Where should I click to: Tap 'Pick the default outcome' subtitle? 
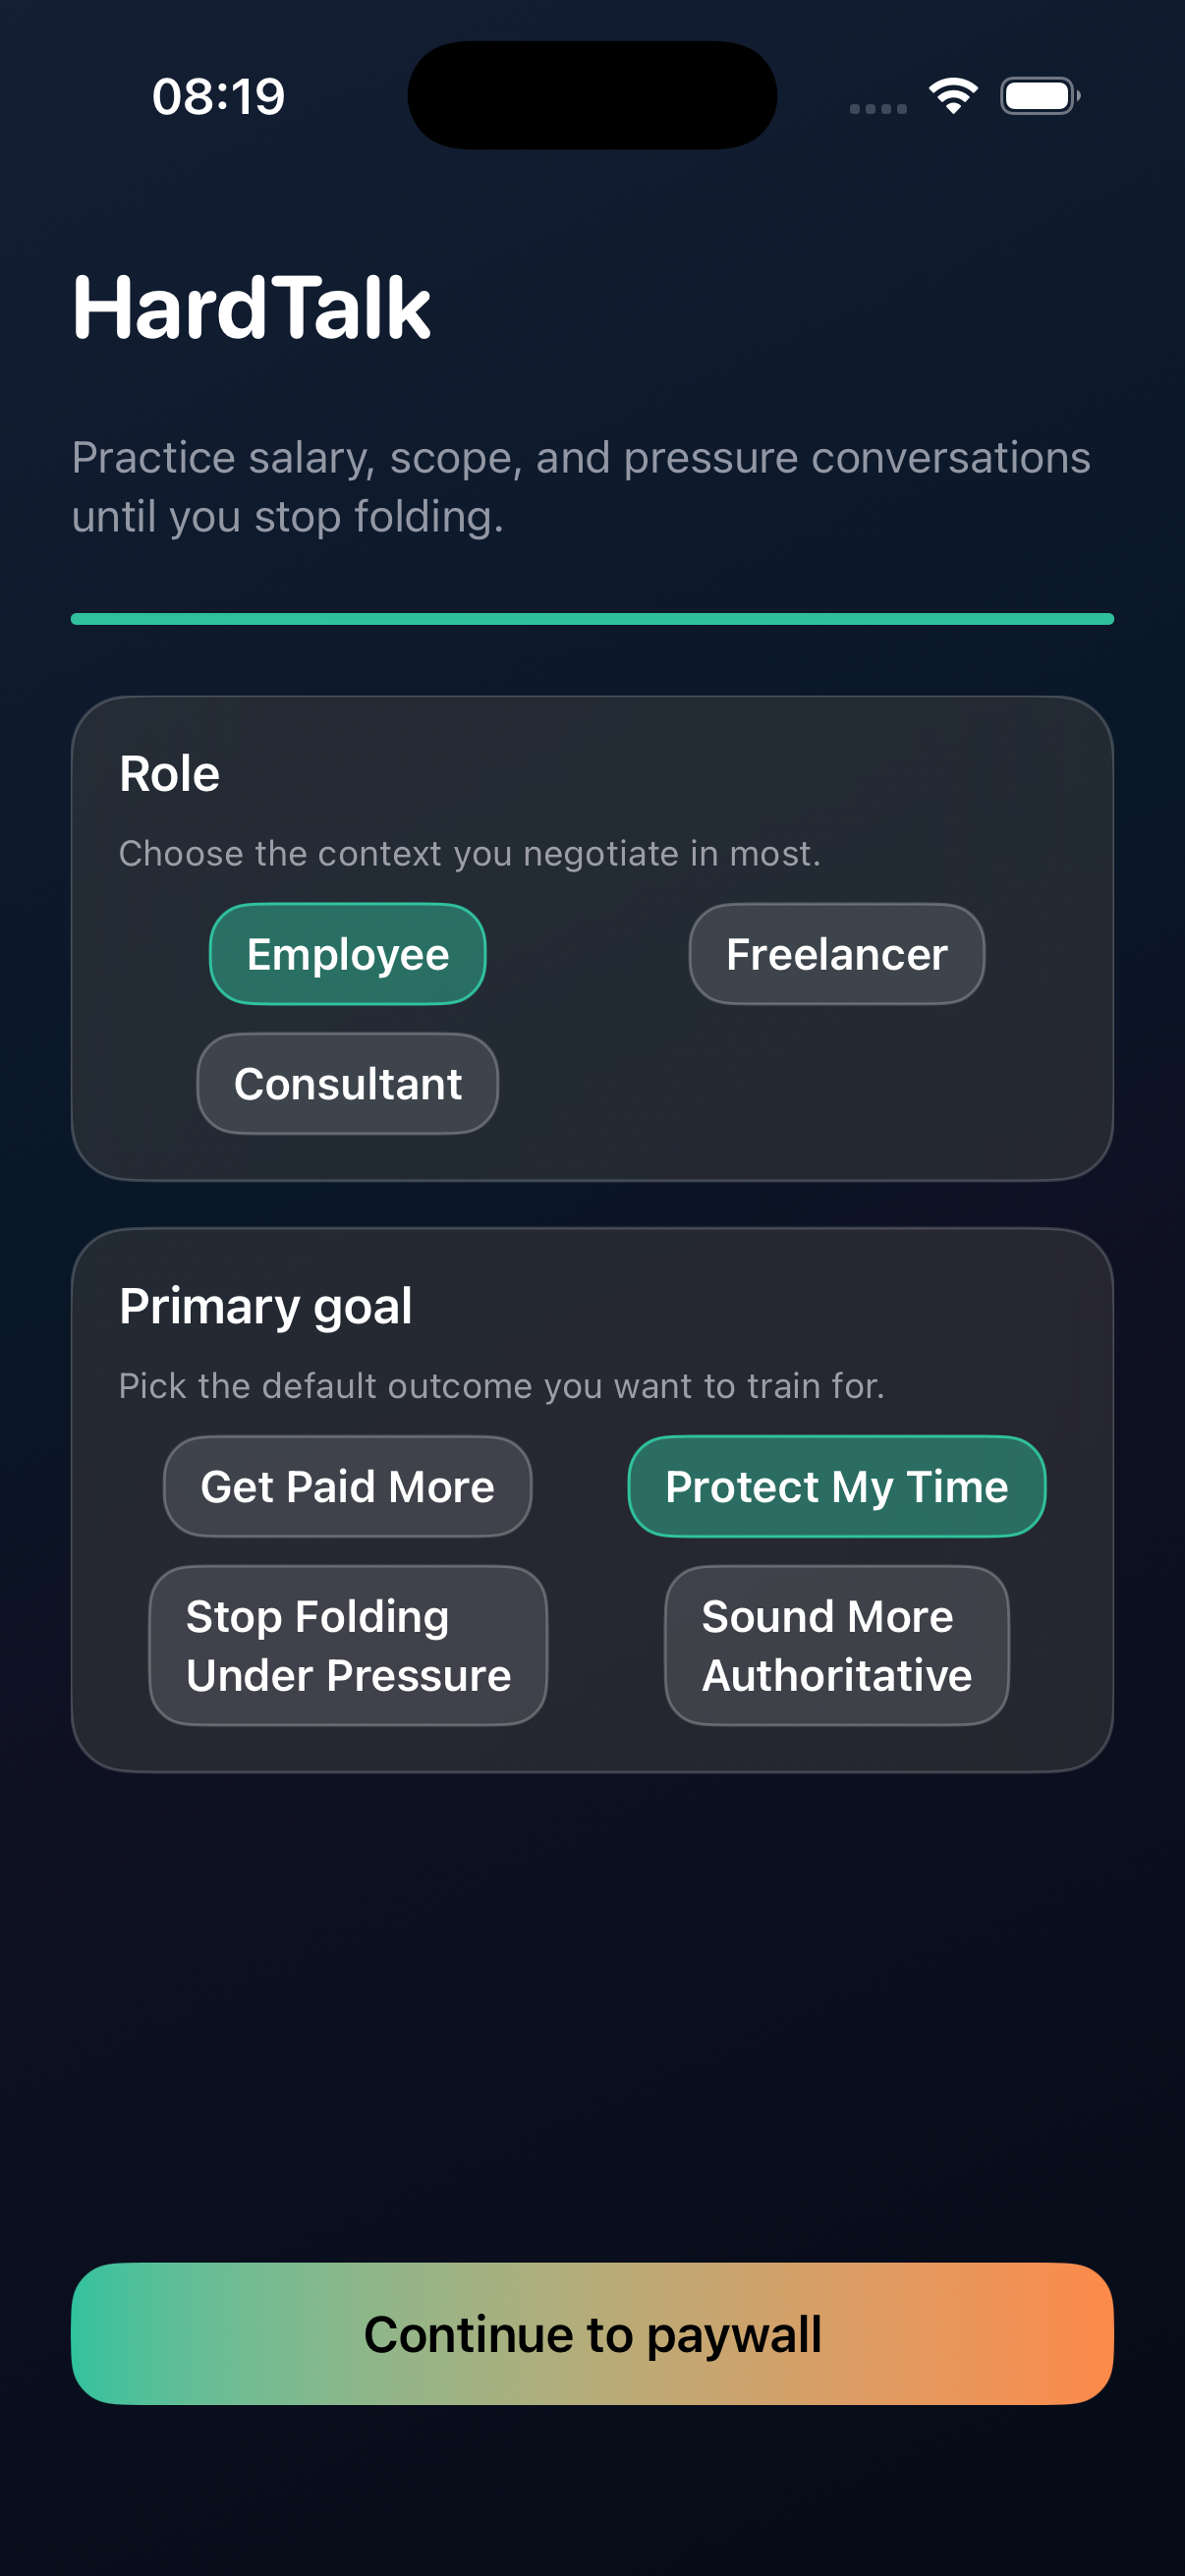point(501,1386)
